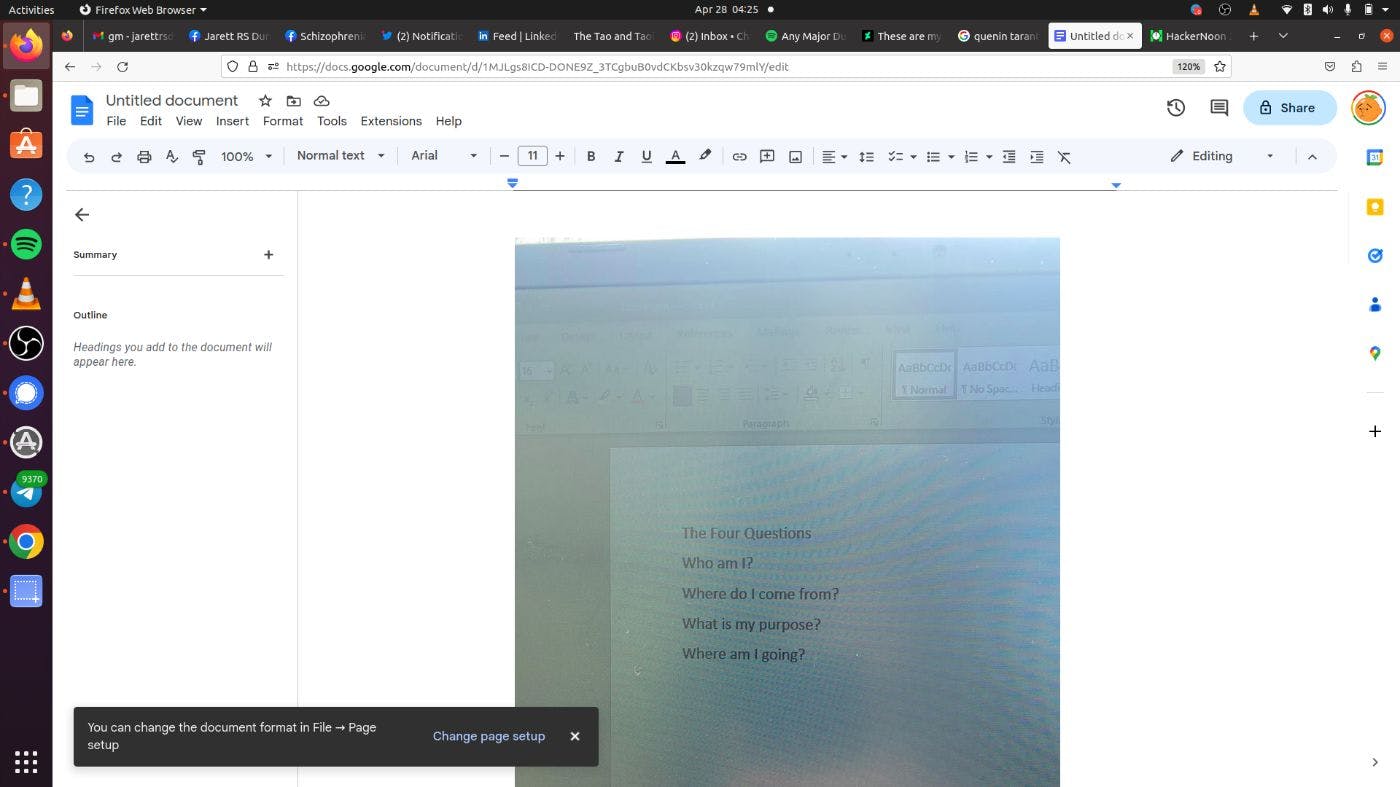Star the Untitled document
This screenshot has width=1400, height=787.
point(265,101)
